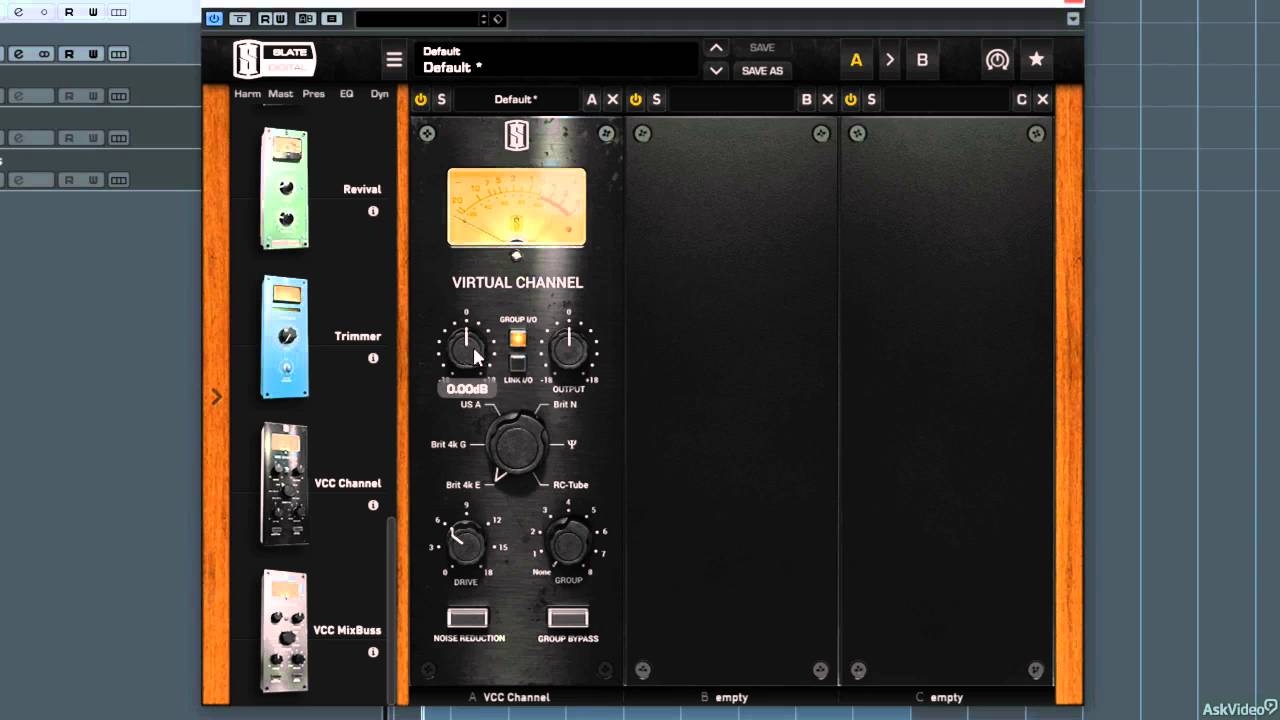Screen dimensions: 1280x720
Task: Open the favorites star icon
Action: pyautogui.click(x=1036, y=60)
